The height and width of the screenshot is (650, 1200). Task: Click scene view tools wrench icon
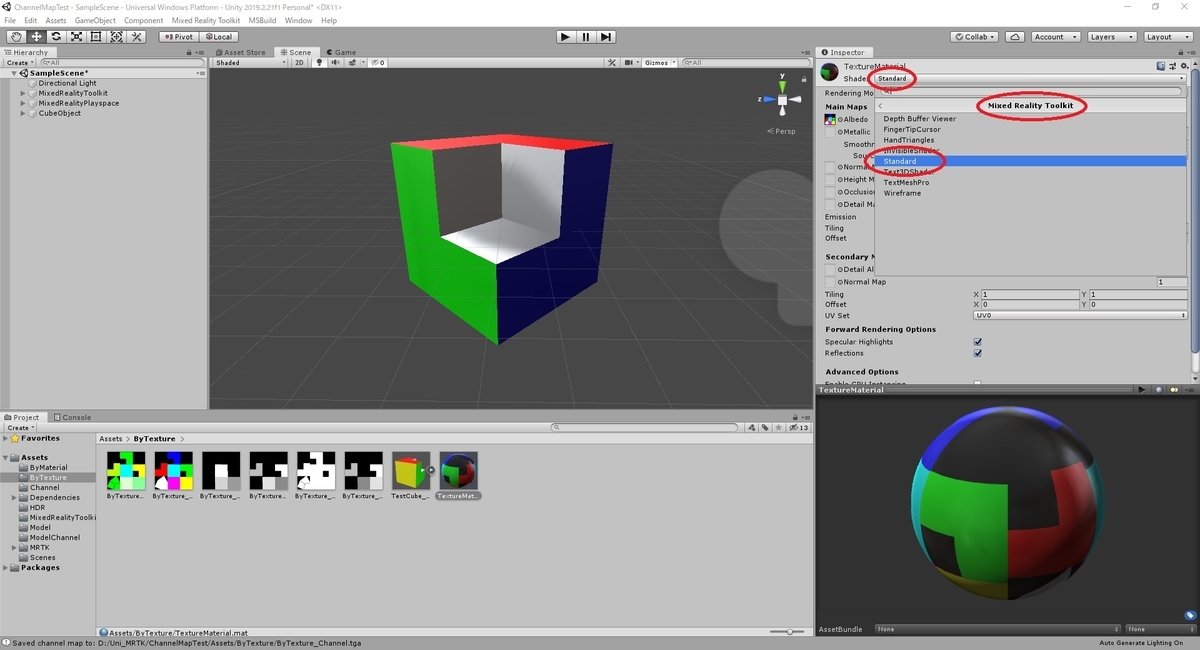tap(613, 62)
